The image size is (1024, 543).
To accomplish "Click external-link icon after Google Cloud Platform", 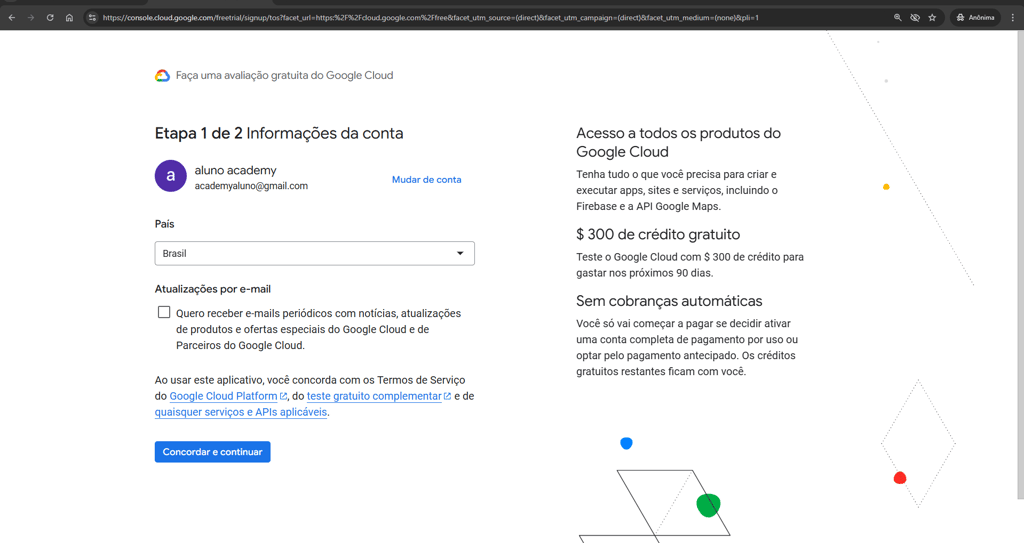I will point(283,396).
